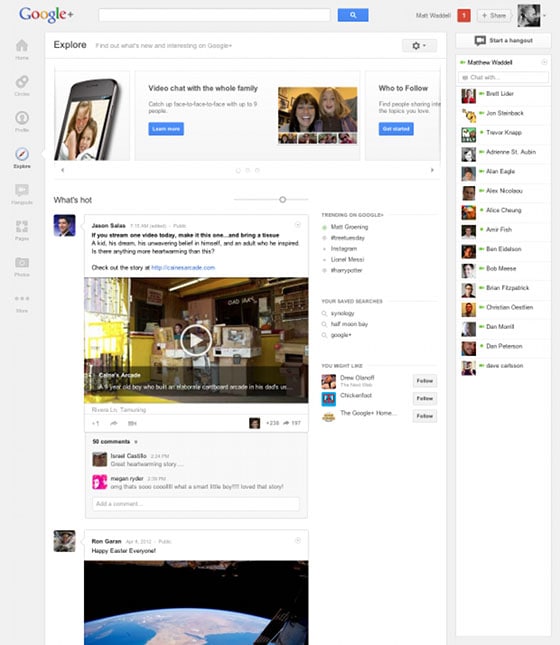This screenshot has width=560, height=645.
Task: Select the second carousel page dot
Action: (248, 170)
